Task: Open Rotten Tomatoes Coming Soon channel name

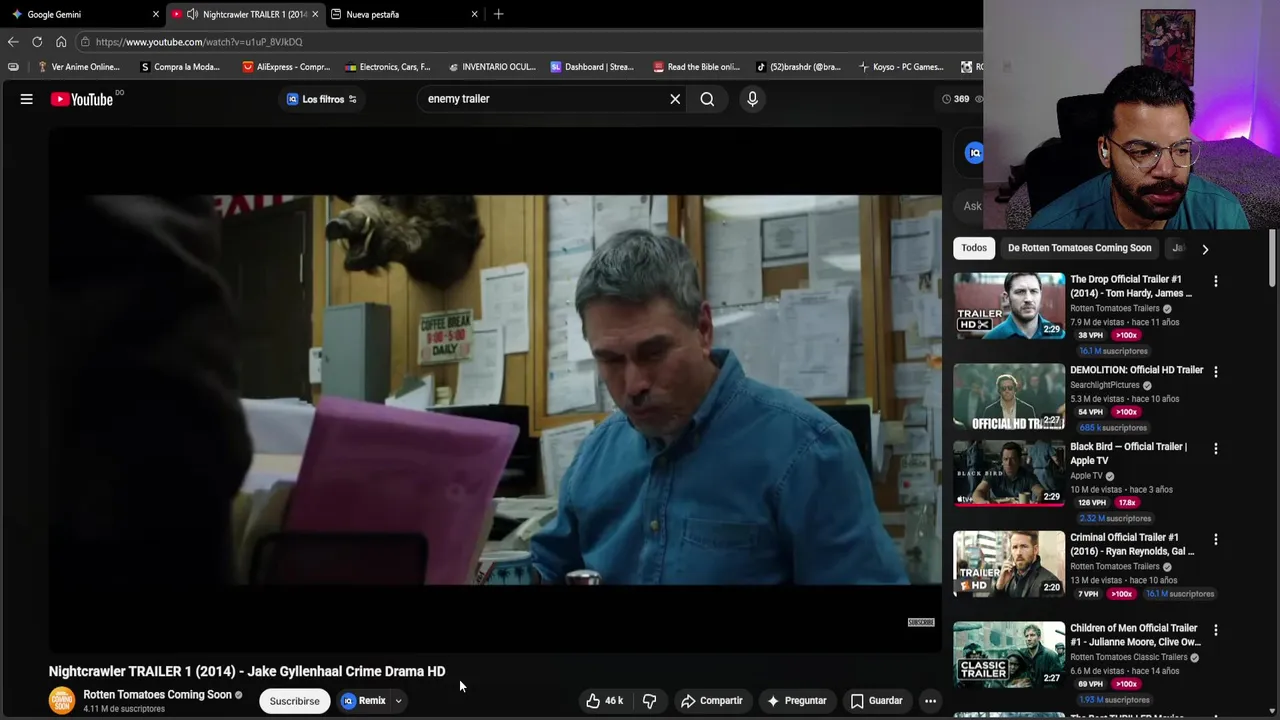Action: [157, 694]
